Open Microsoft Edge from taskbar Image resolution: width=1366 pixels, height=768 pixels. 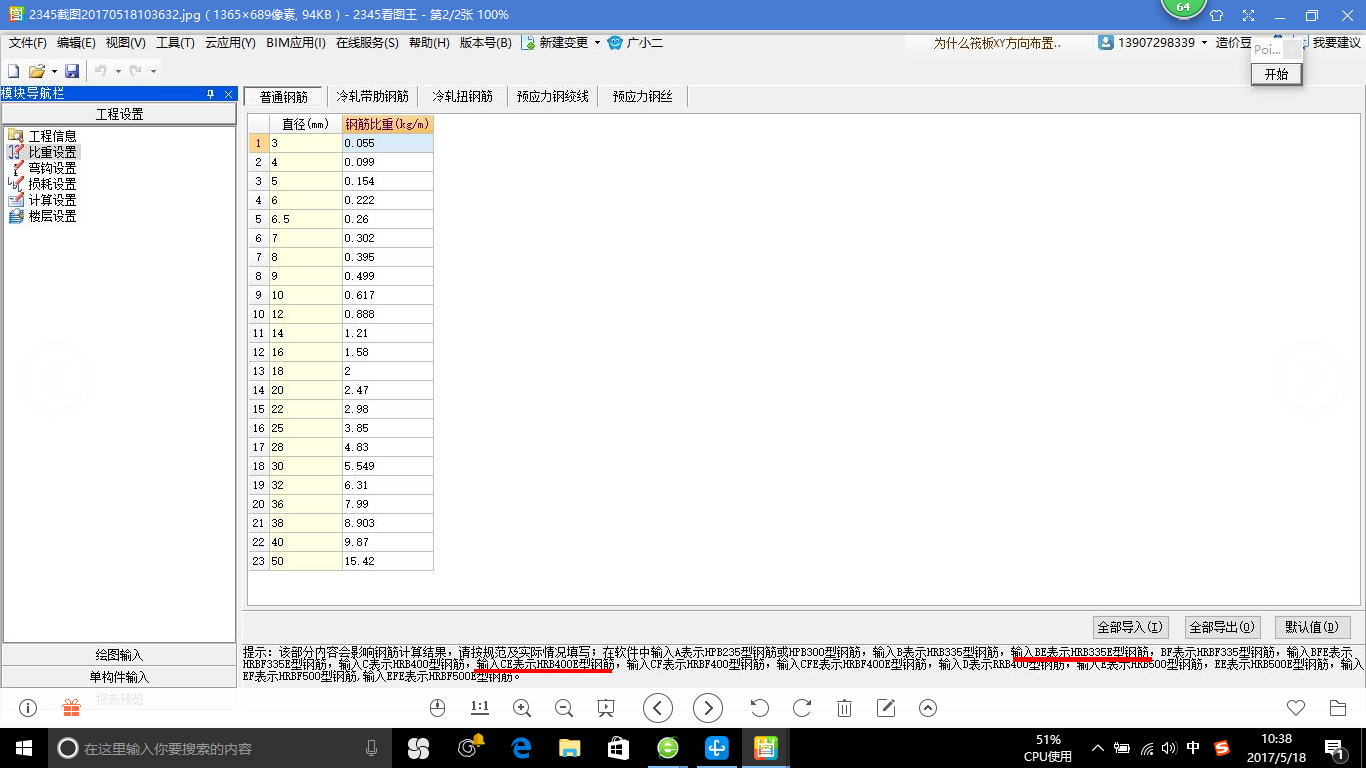click(520, 748)
